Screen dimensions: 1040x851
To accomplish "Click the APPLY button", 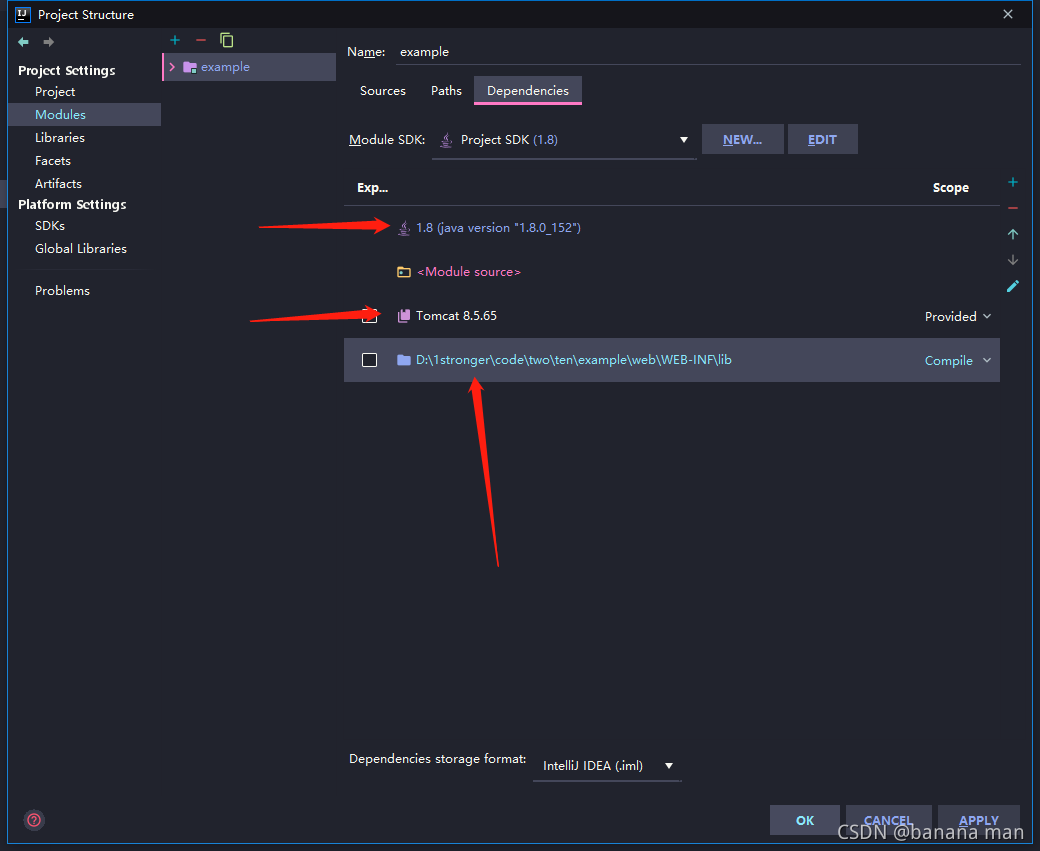I will [x=978, y=820].
